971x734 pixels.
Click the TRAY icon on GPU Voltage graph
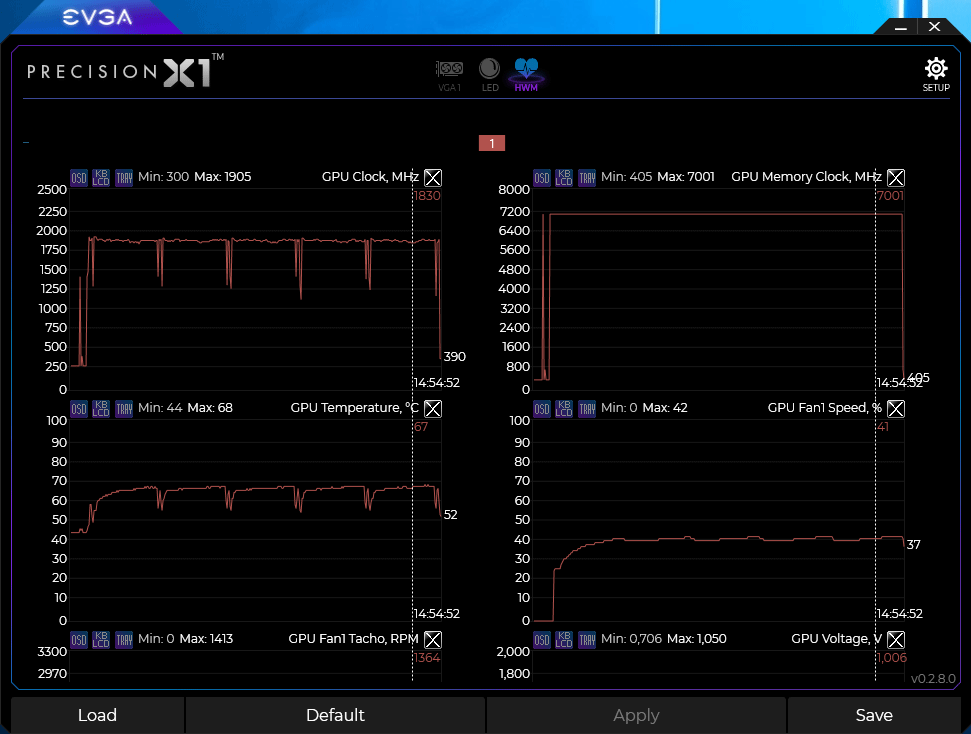(x=587, y=639)
